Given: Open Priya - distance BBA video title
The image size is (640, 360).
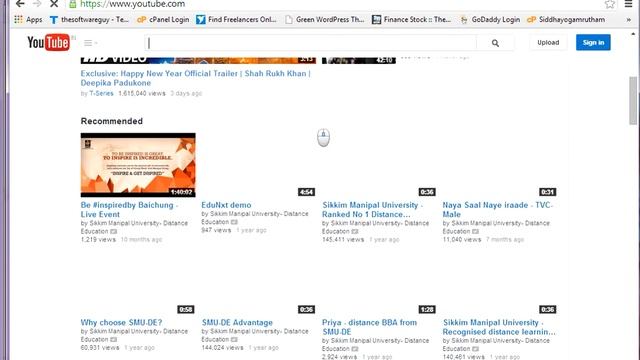Looking at the screenshot, I should (x=369, y=327).
